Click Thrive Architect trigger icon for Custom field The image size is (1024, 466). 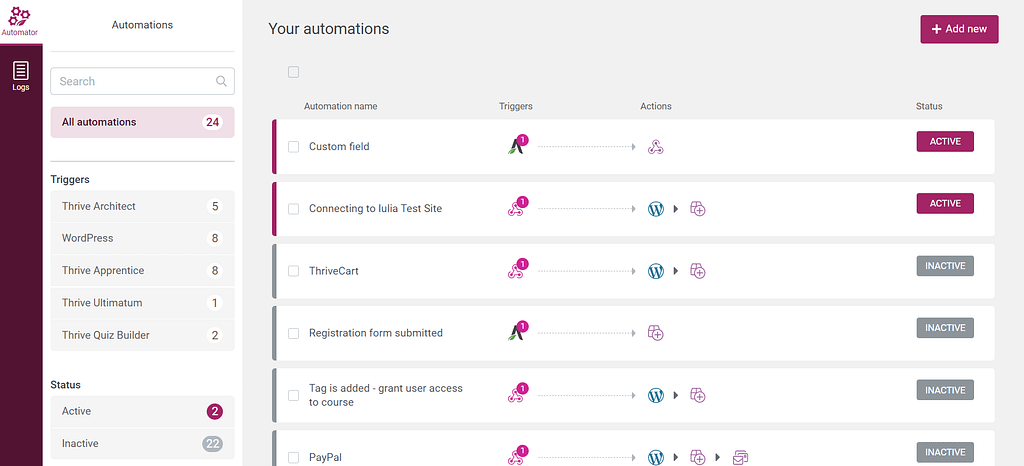pos(516,147)
